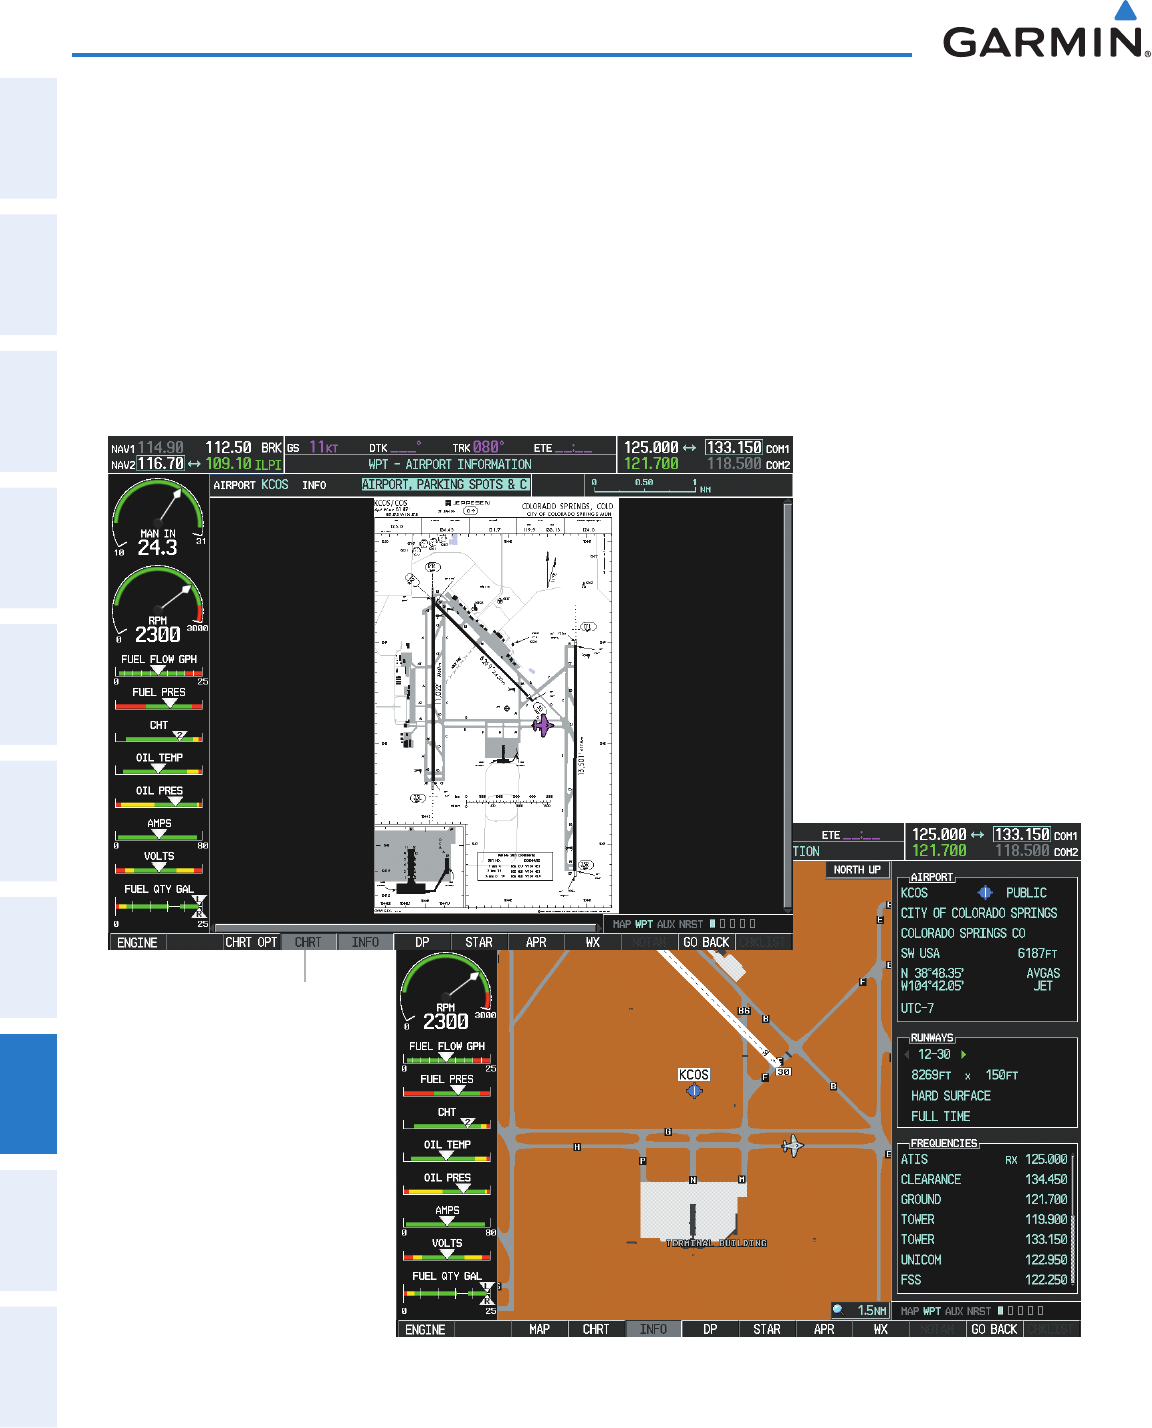Select the ENGINE softkey on info screen
1152x1428 pixels.
pos(425,1330)
